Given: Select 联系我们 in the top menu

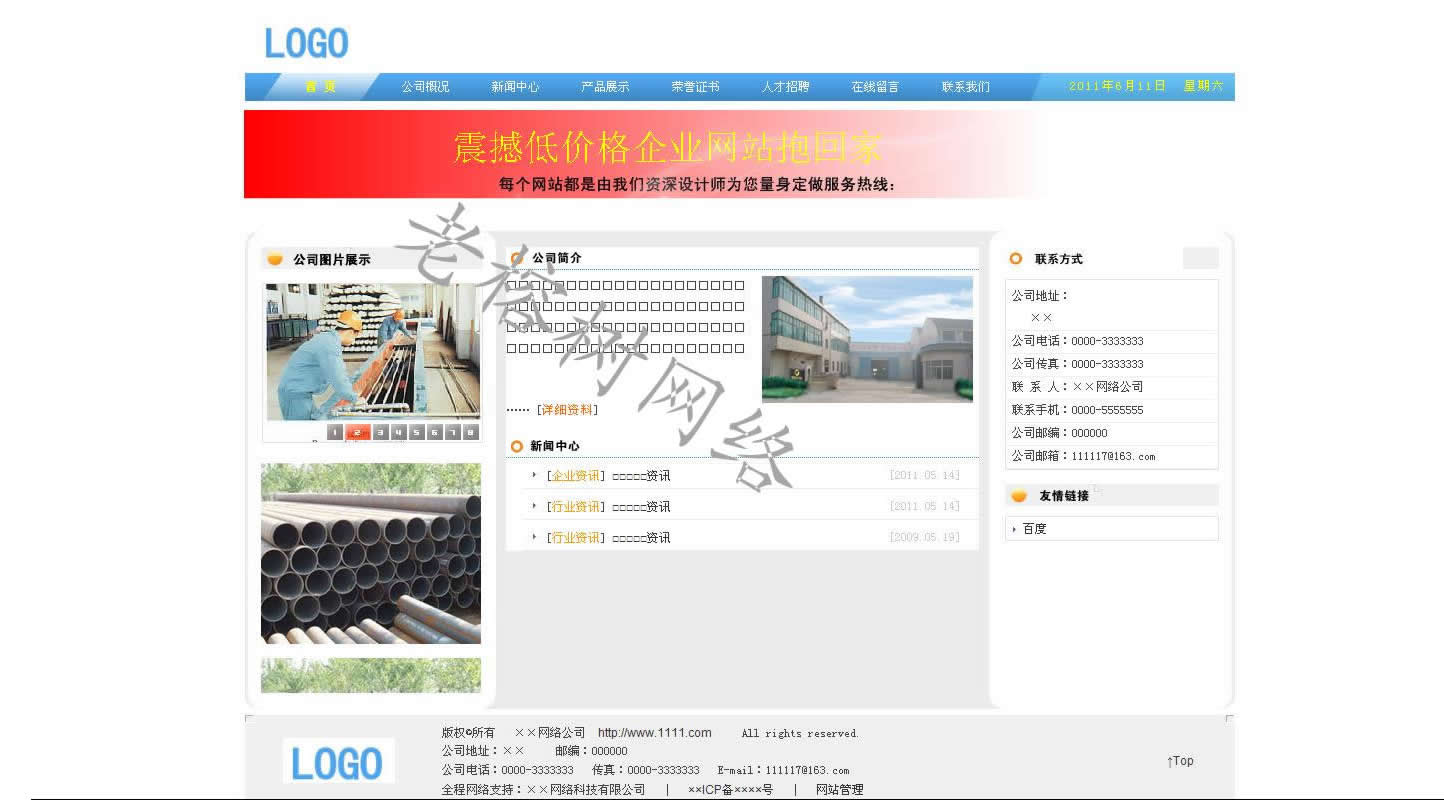Looking at the screenshot, I should pos(965,87).
